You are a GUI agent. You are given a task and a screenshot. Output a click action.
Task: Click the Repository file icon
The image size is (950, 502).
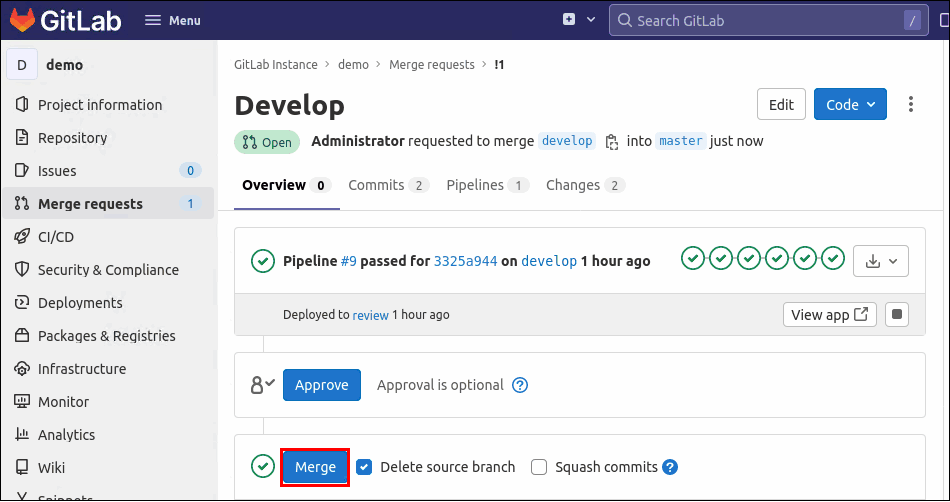tap(22, 138)
